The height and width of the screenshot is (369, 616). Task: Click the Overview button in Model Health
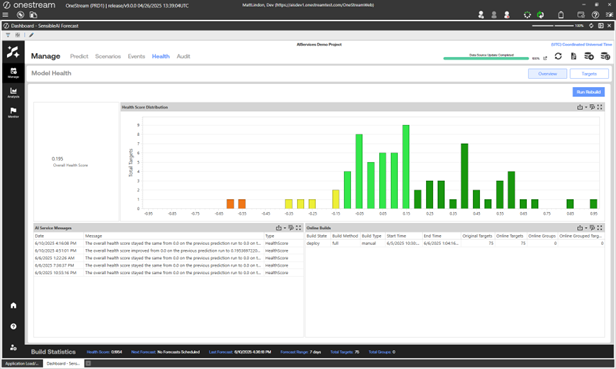coord(547,73)
